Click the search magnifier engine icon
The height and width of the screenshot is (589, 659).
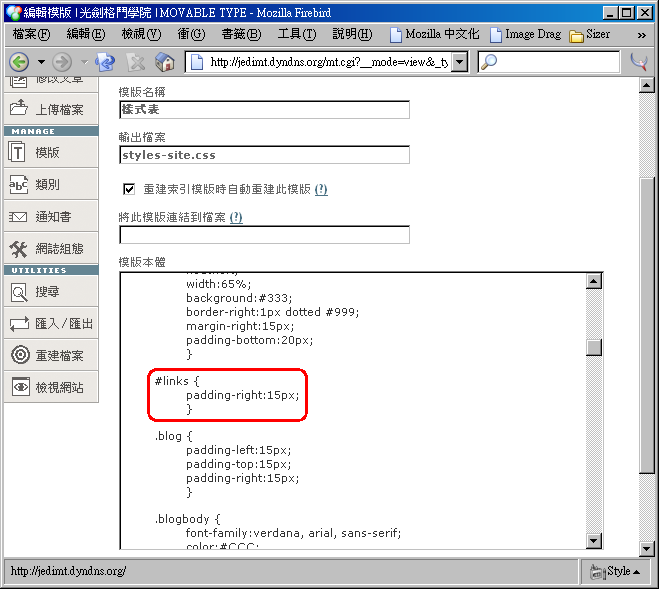click(489, 62)
